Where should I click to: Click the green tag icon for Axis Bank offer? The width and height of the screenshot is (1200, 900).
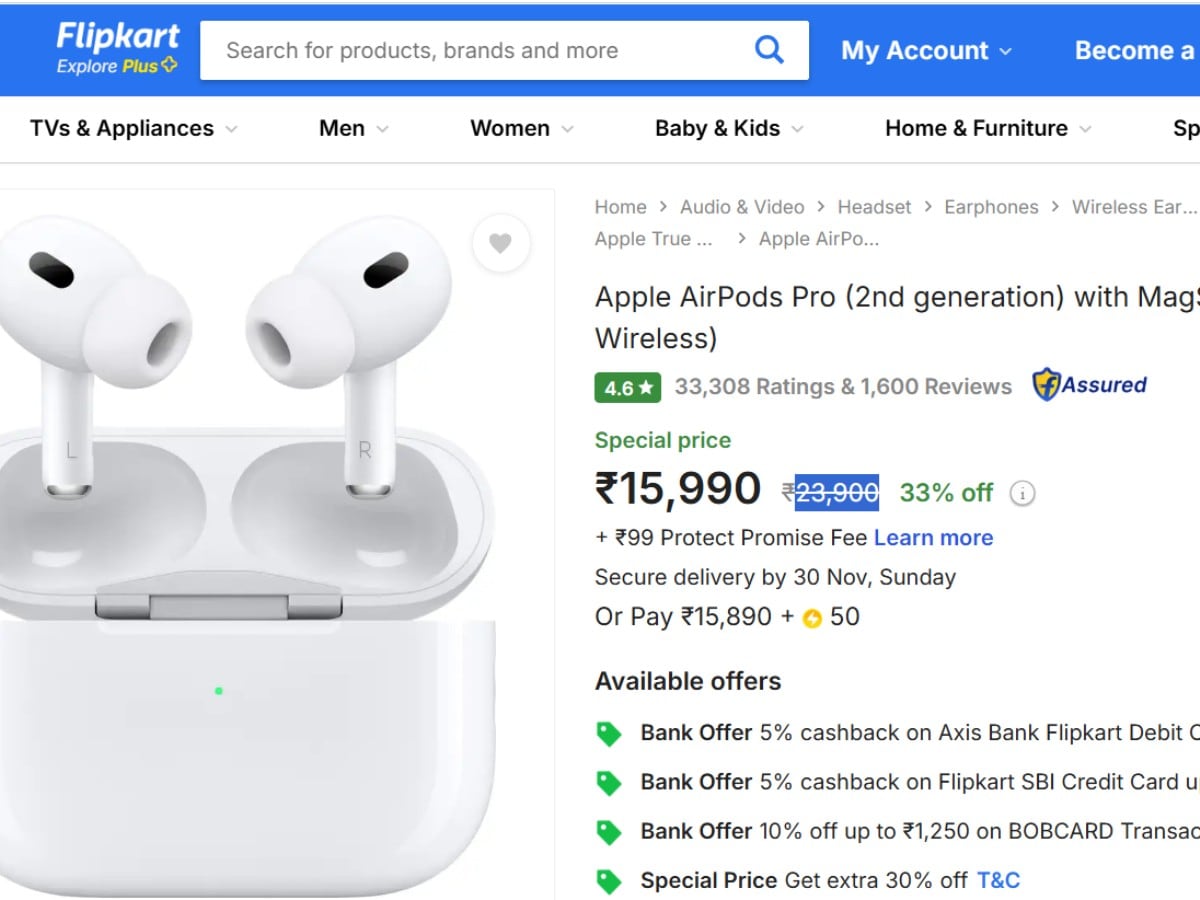(608, 734)
